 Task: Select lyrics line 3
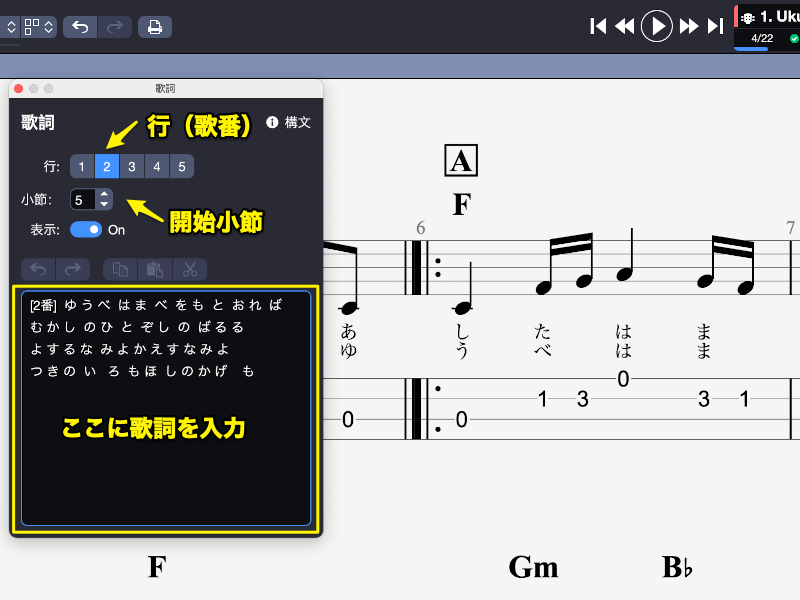132,166
